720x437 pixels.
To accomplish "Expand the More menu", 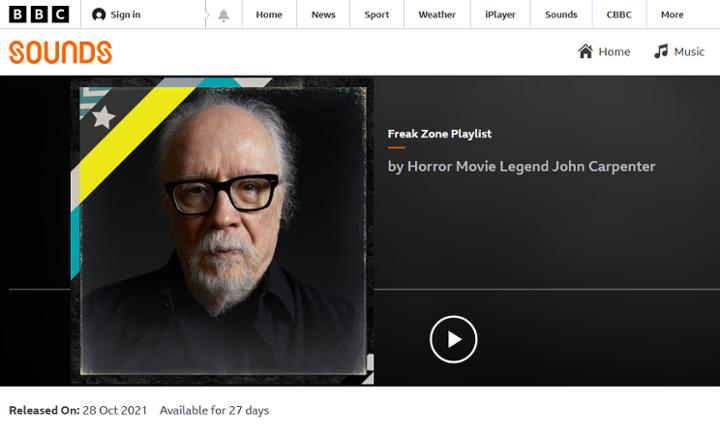I will click(x=672, y=15).
